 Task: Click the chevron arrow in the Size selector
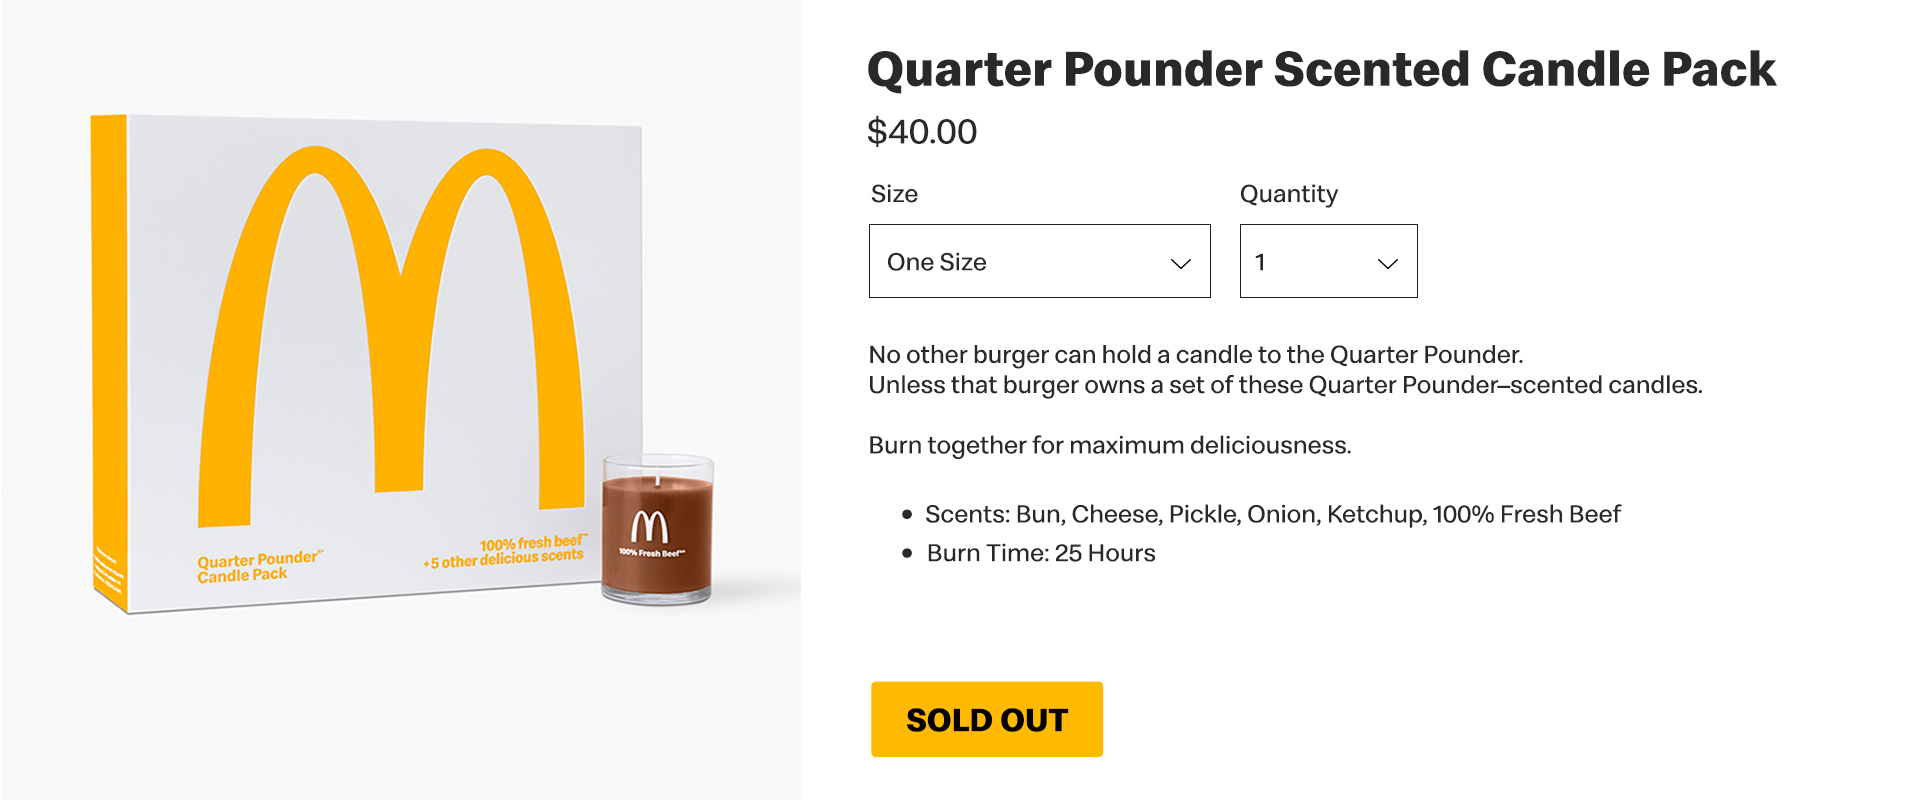pos(1180,263)
